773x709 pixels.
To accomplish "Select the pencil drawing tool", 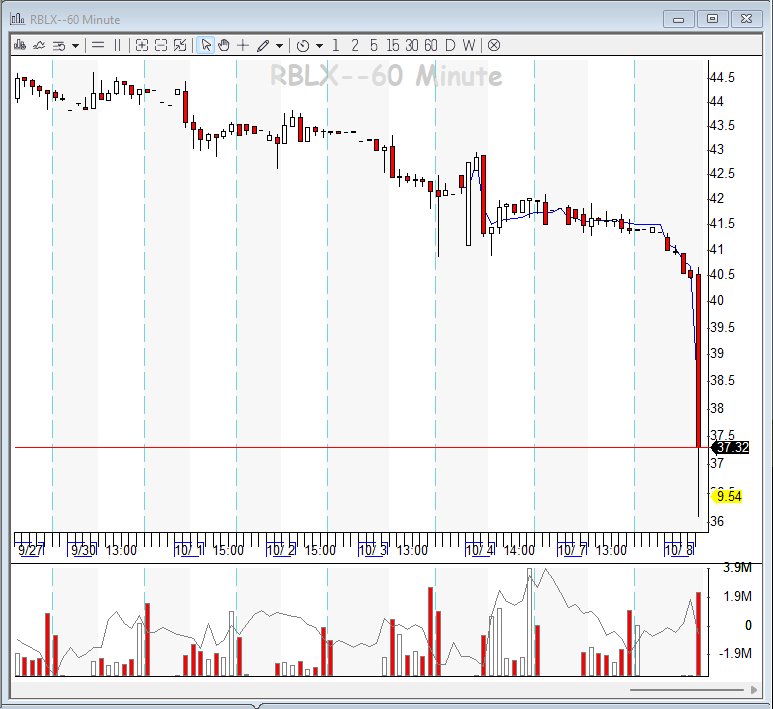I will 263,46.
